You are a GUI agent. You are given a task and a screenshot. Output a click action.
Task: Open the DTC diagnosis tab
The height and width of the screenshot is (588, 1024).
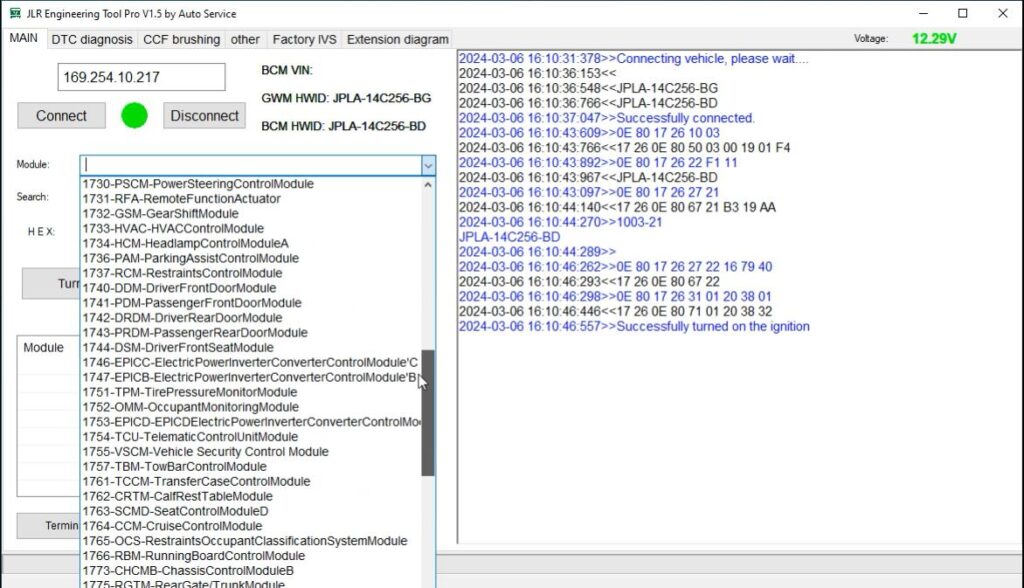tap(91, 39)
